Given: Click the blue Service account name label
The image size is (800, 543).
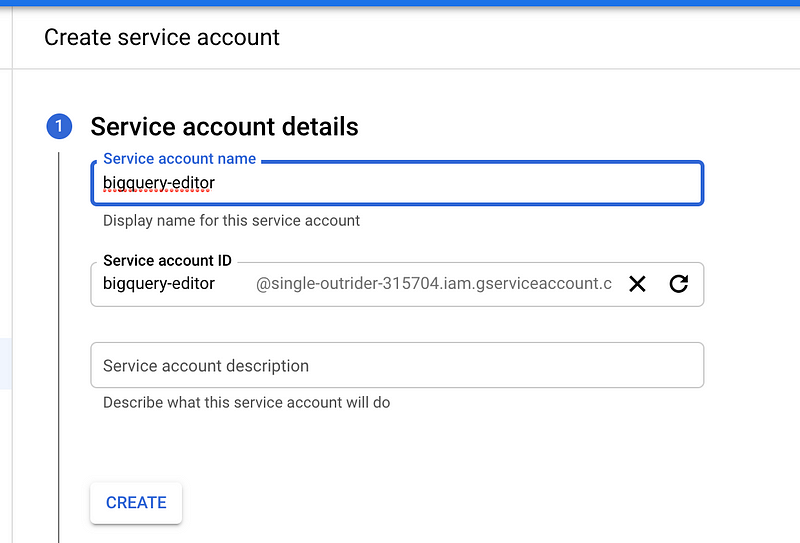Looking at the screenshot, I should (x=179, y=159).
